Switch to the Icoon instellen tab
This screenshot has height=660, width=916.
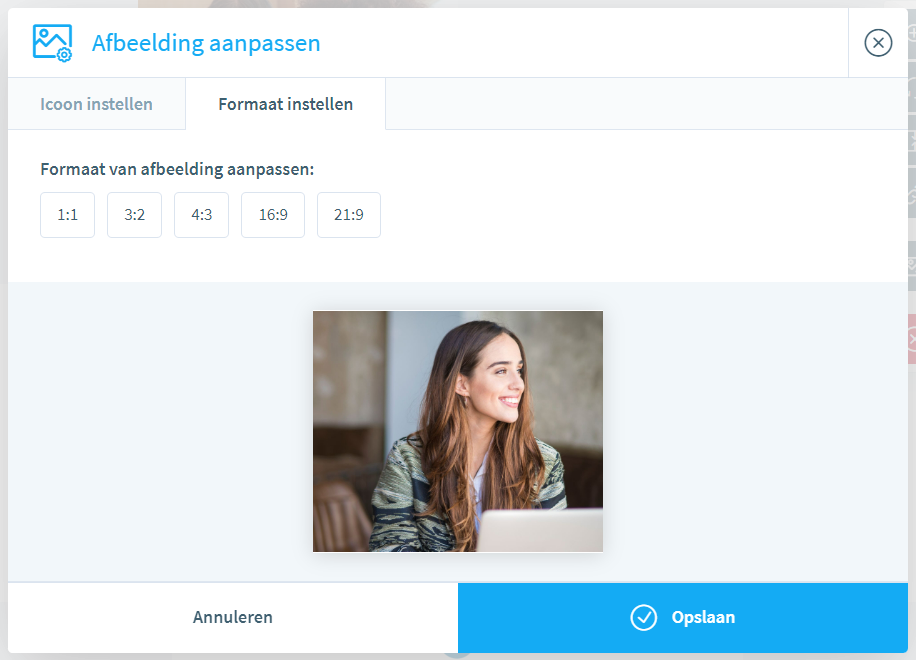96,103
